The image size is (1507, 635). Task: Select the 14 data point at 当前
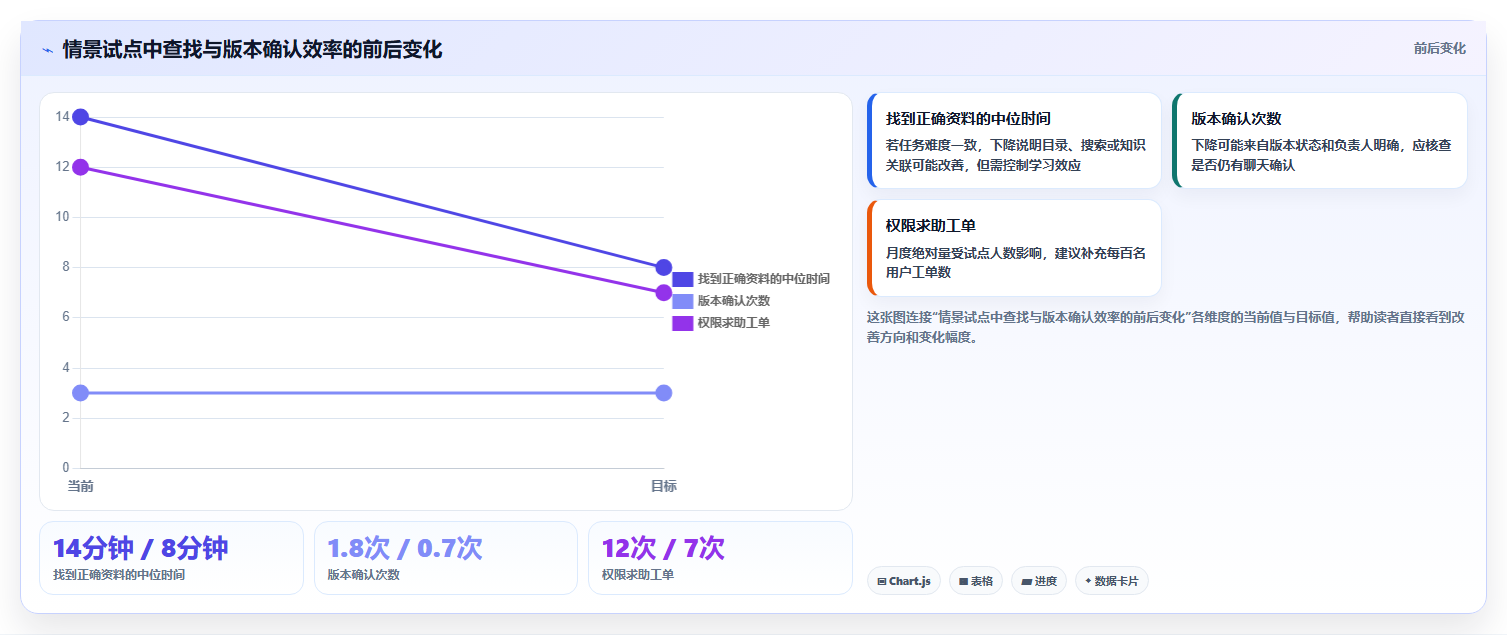click(80, 117)
